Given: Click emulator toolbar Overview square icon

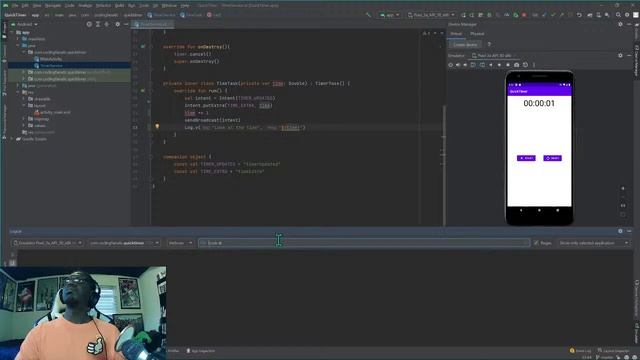Looking at the screenshot, I should (x=508, y=65).
